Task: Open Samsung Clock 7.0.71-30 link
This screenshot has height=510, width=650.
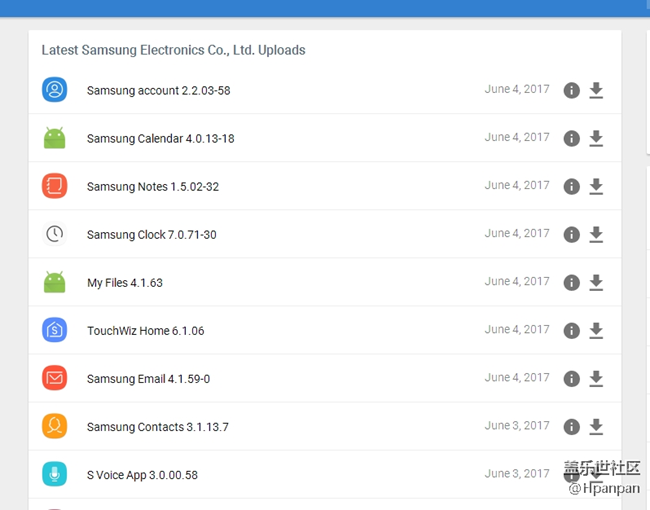Action: coord(151,235)
